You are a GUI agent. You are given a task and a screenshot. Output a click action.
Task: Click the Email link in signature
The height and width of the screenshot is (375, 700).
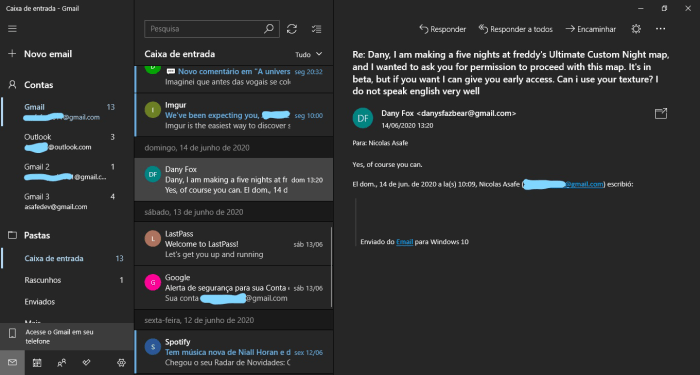click(x=404, y=242)
